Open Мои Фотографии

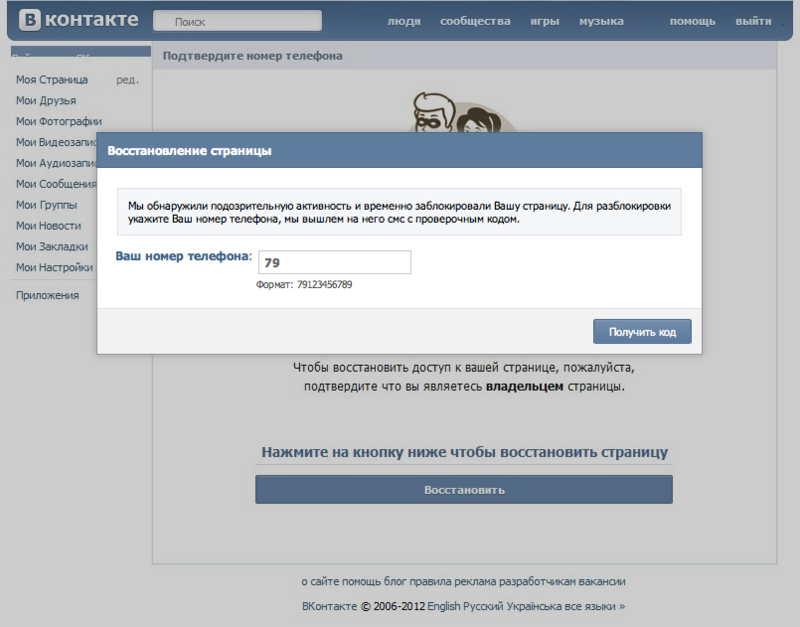click(x=59, y=121)
